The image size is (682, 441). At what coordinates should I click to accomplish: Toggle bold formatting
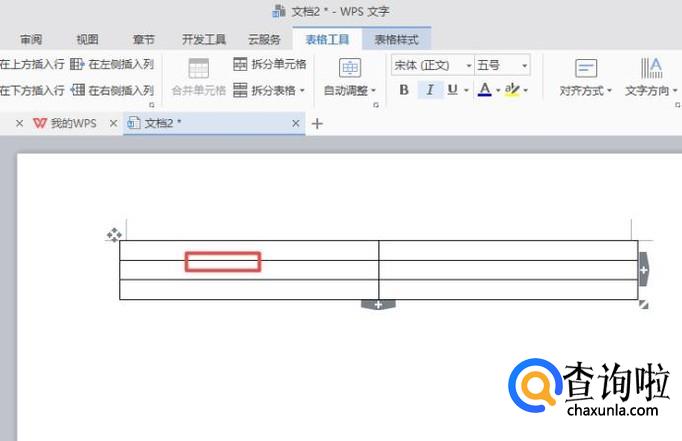coord(404,90)
